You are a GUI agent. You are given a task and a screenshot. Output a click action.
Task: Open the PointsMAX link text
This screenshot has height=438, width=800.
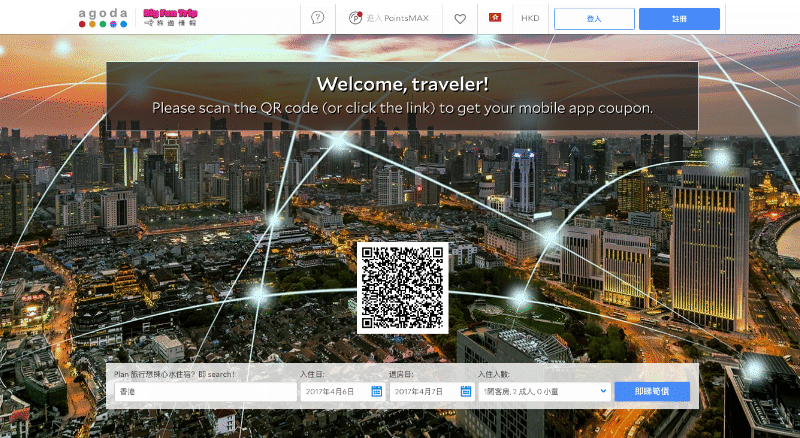point(397,18)
